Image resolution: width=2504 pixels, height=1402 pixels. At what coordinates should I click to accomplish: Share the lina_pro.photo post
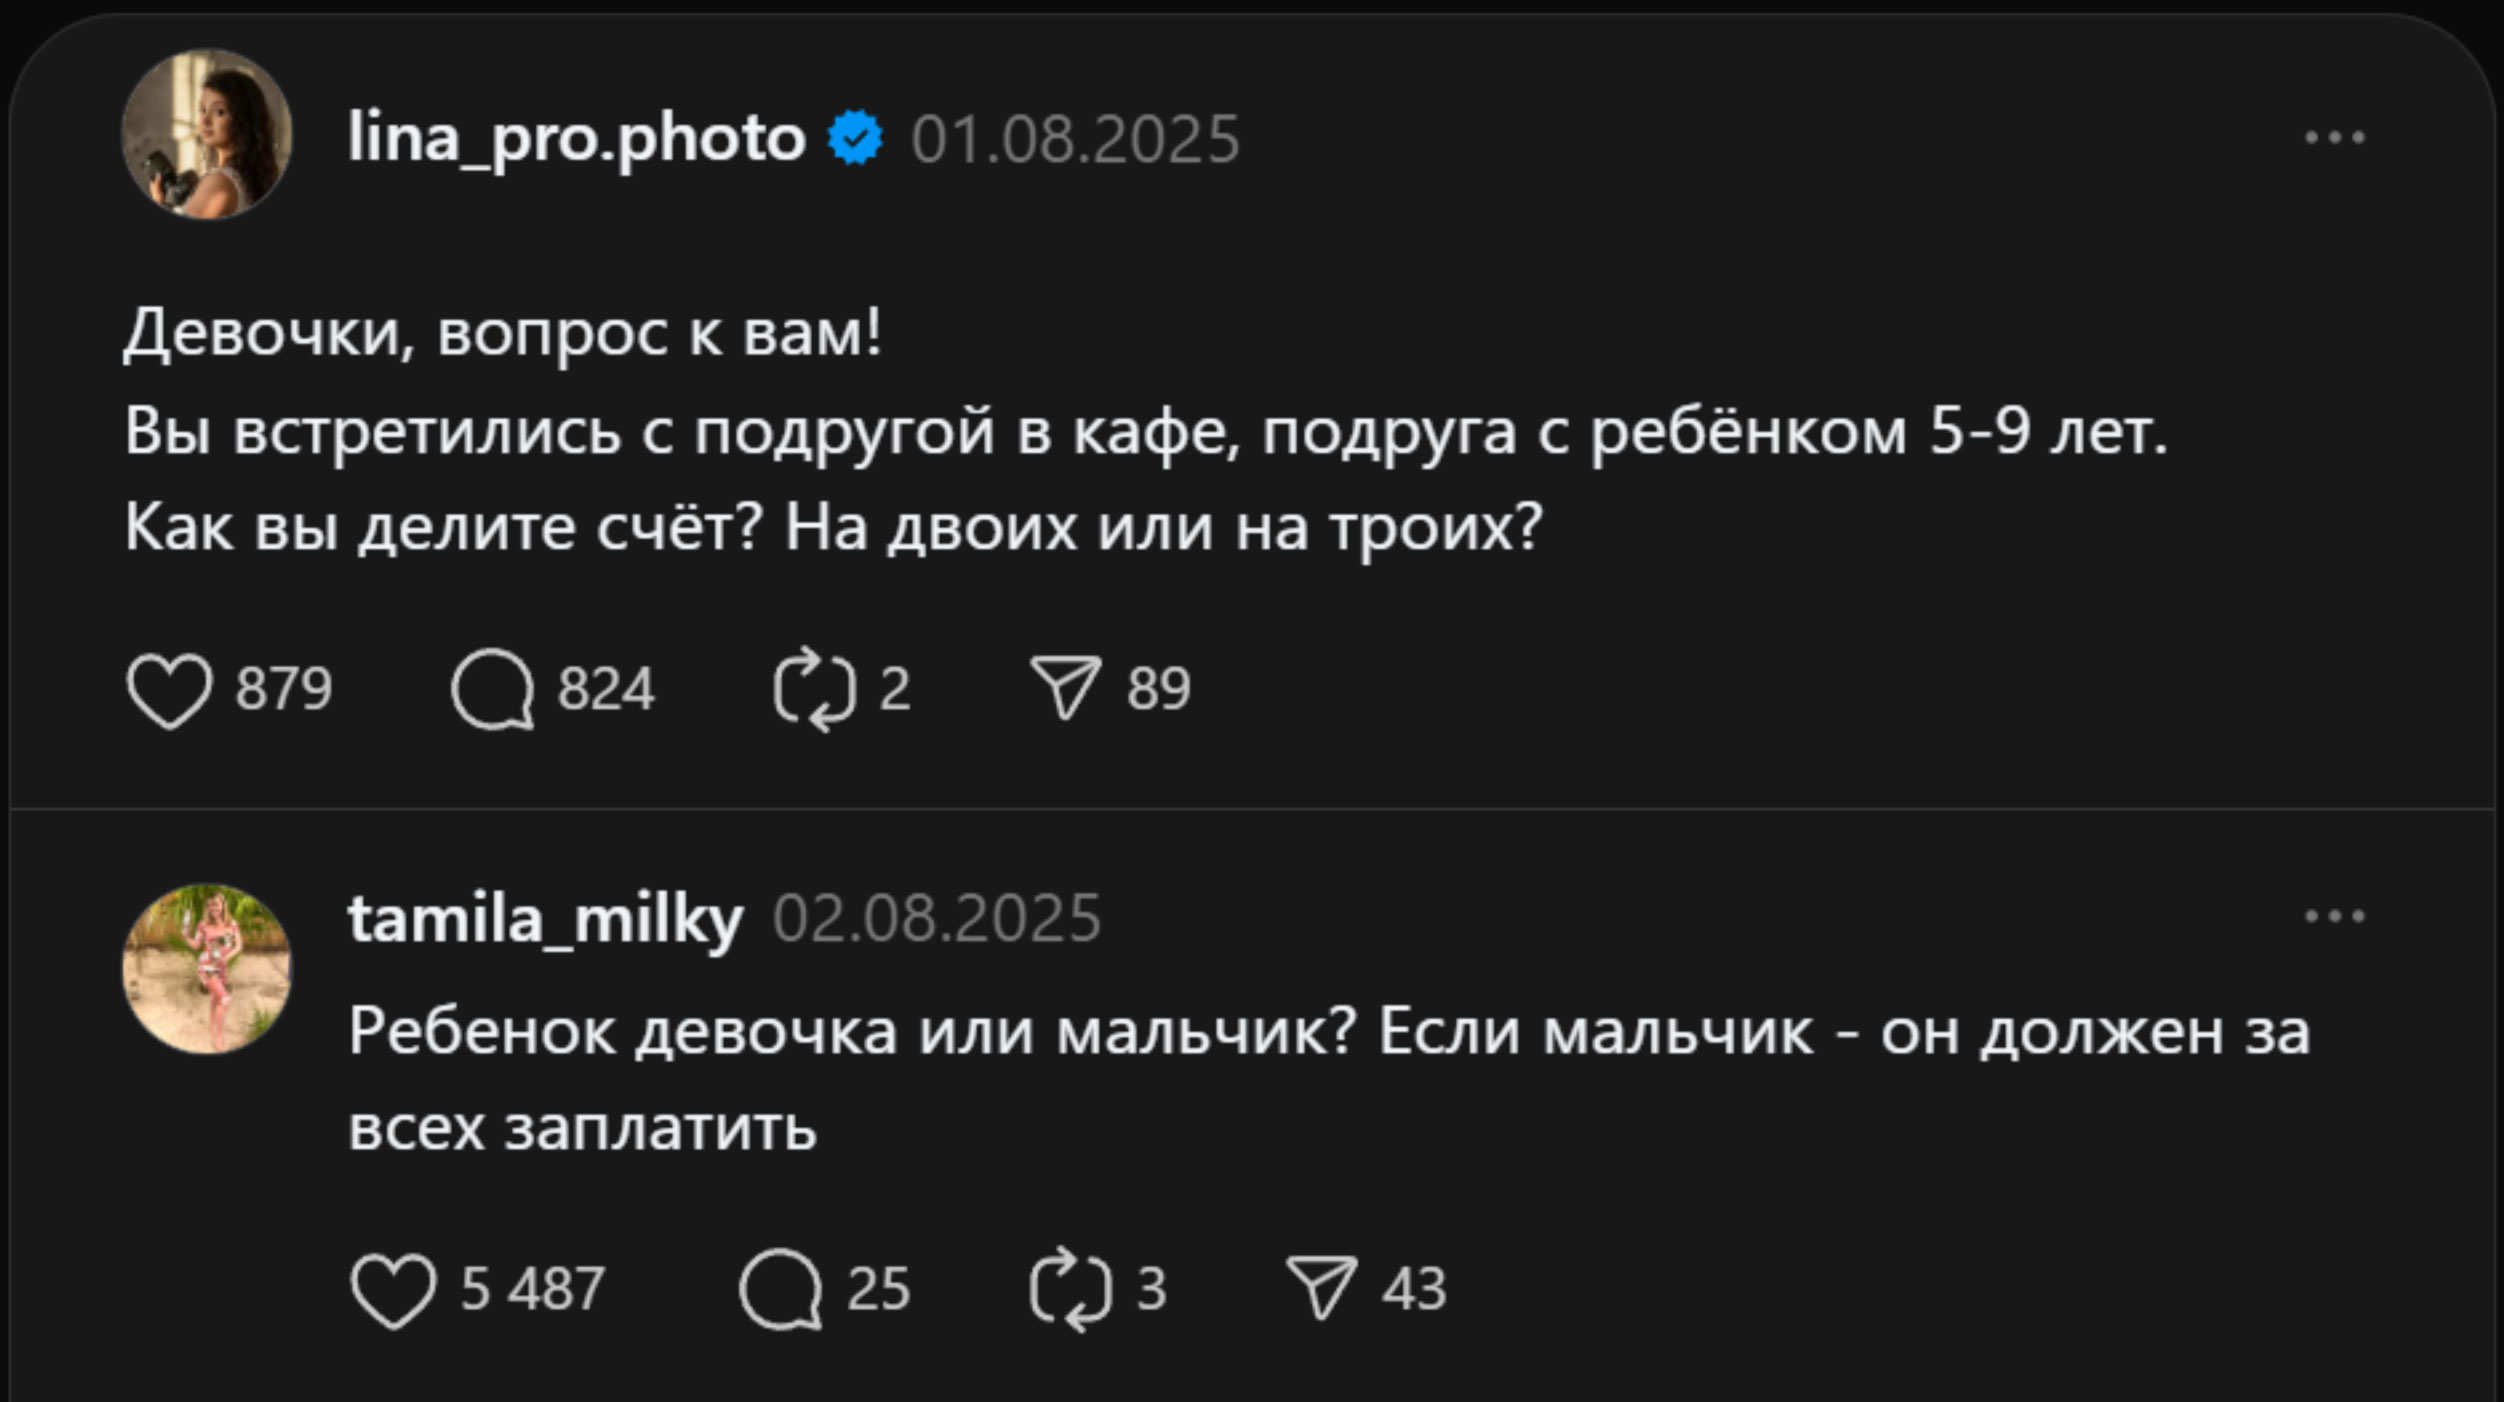click(x=1065, y=688)
